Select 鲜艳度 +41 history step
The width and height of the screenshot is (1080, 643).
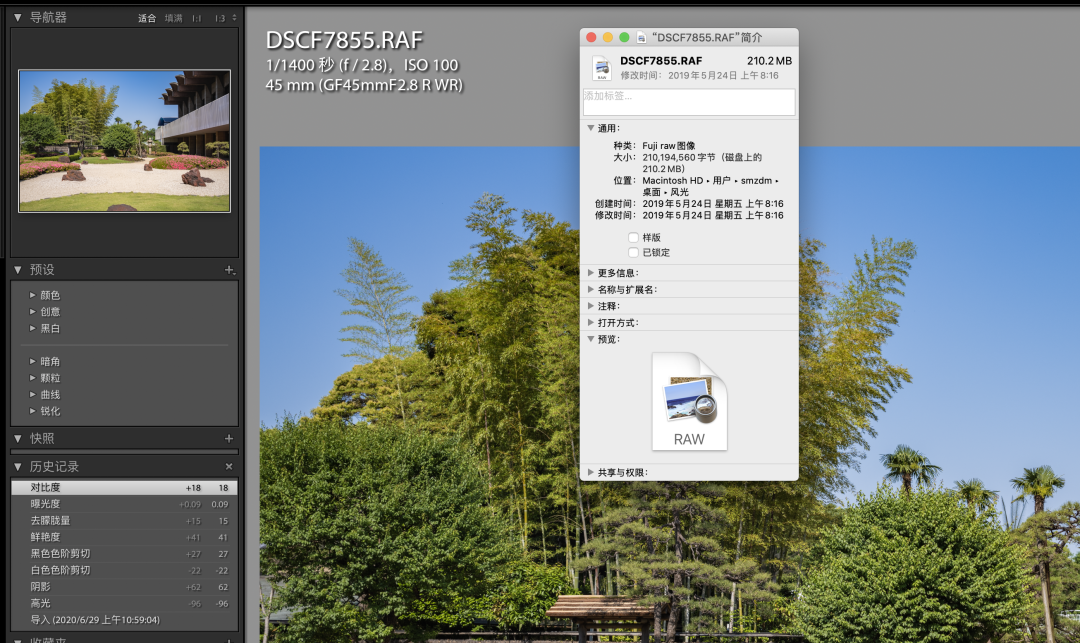[125, 537]
